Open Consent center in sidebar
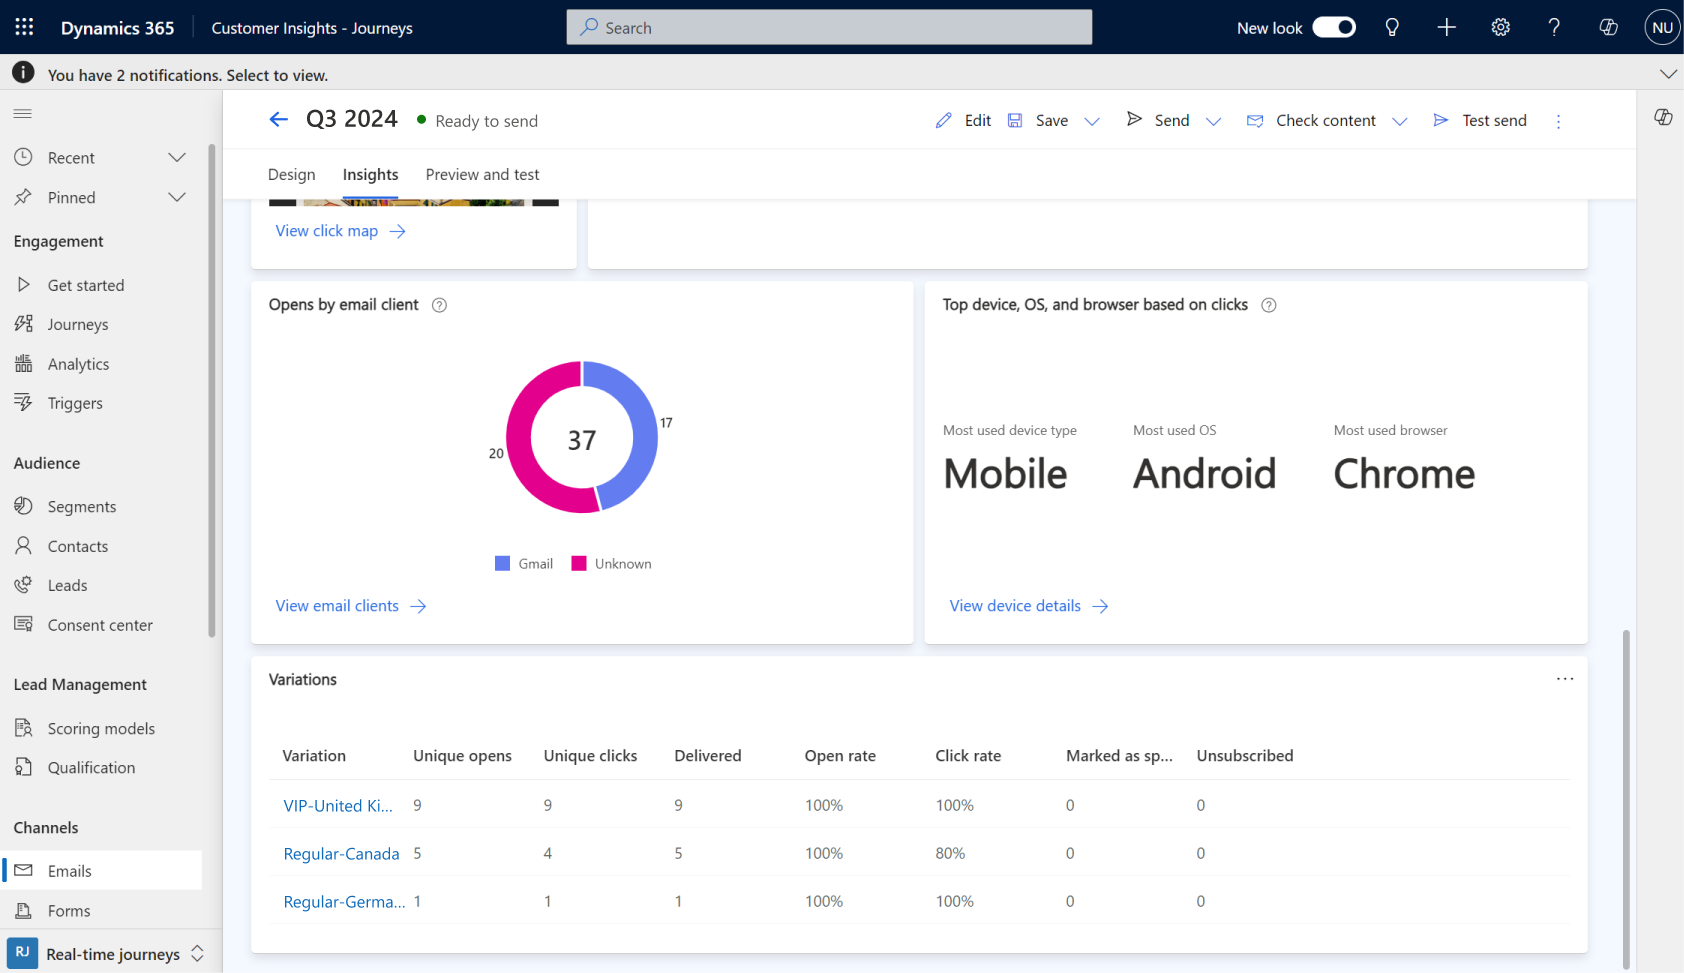1684x973 pixels. point(100,625)
